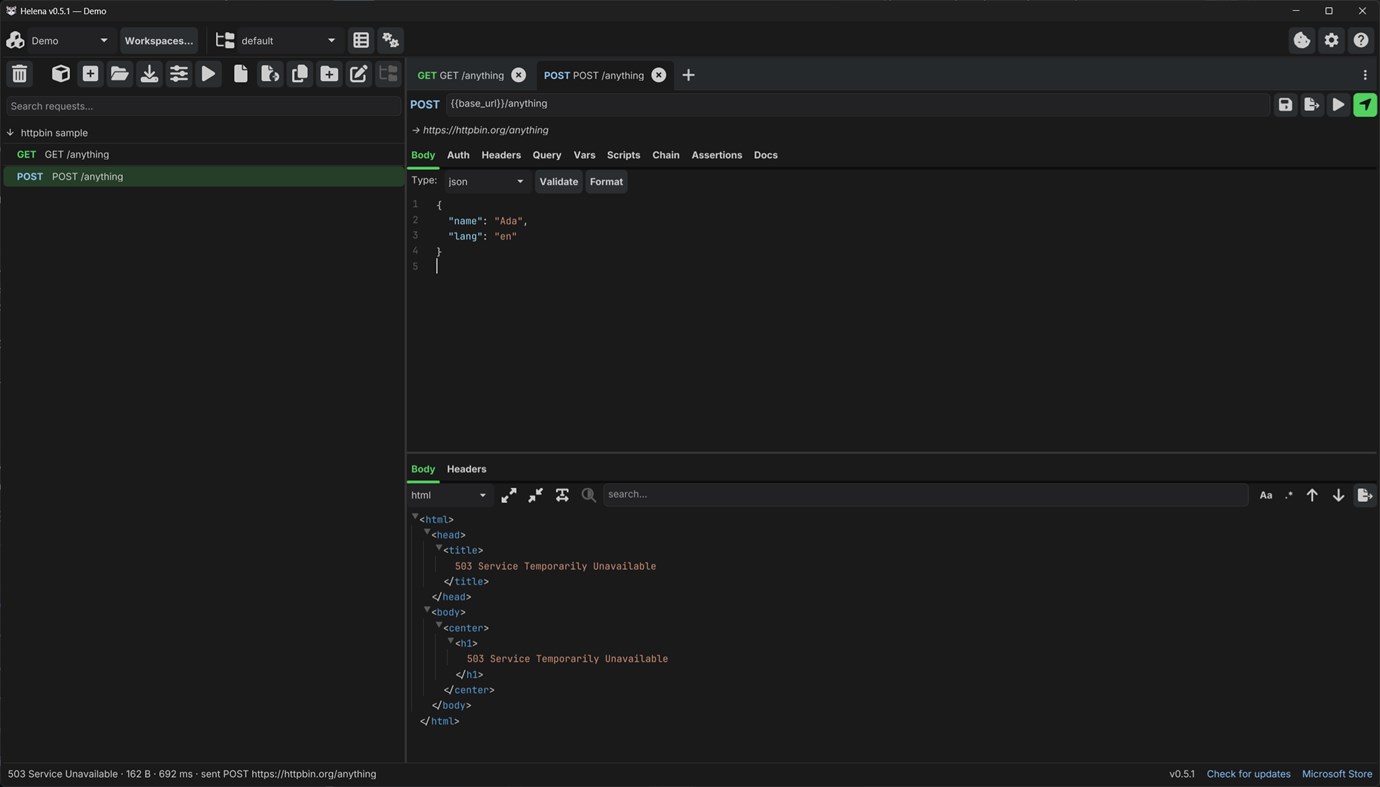
Task: Click the Format button
Action: point(606,181)
